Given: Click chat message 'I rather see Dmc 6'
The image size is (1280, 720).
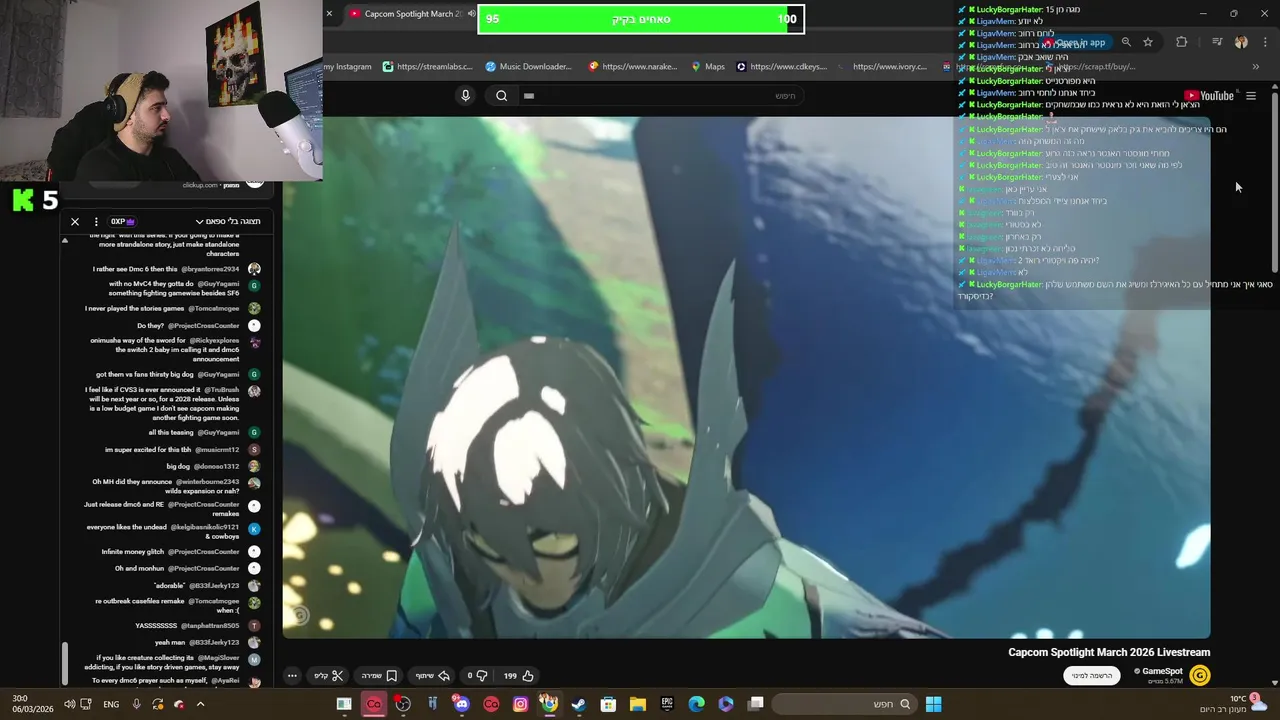Looking at the screenshot, I should [x=166, y=269].
